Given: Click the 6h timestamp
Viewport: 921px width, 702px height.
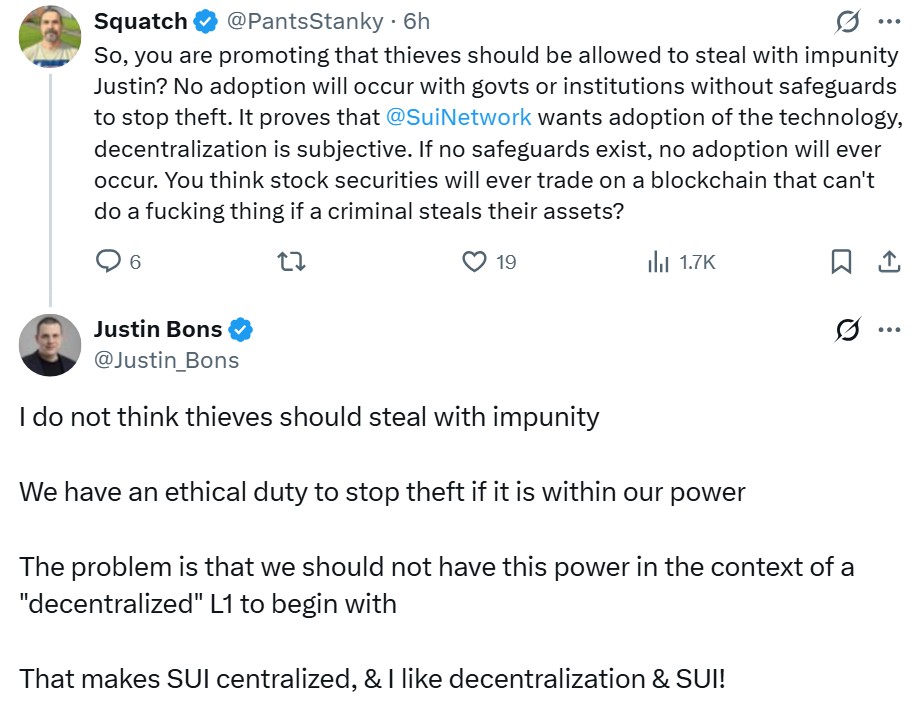Looking at the screenshot, I should pos(417,21).
